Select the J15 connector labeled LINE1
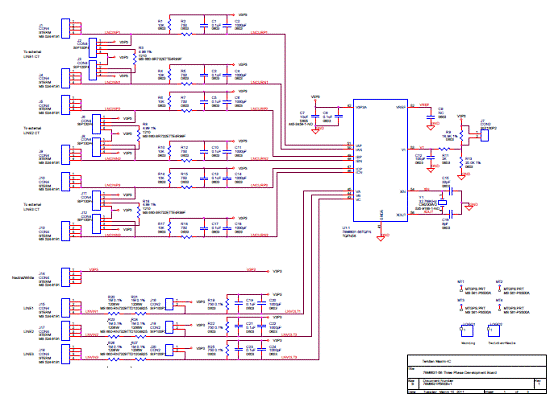The height and width of the screenshot is (402, 554). tap(65, 308)
